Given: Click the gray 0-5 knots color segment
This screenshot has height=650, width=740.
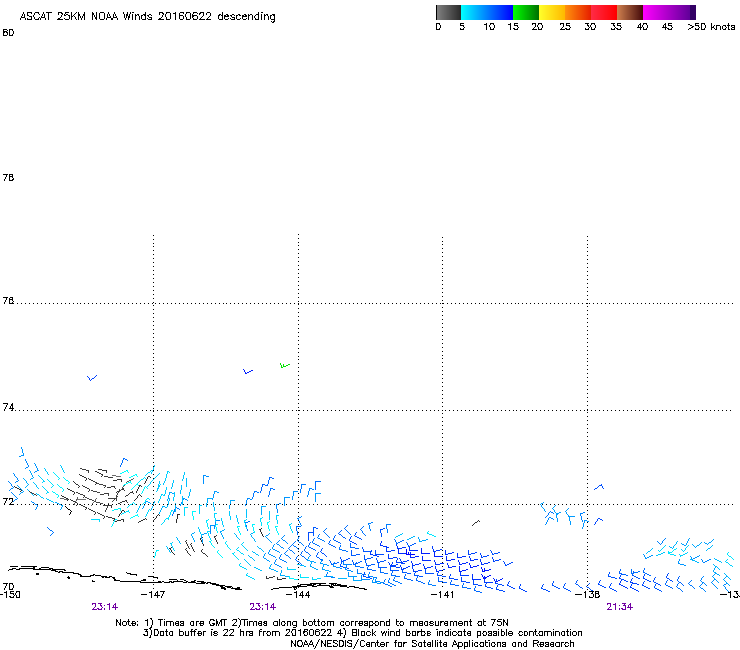Looking at the screenshot, I should pos(448,12).
